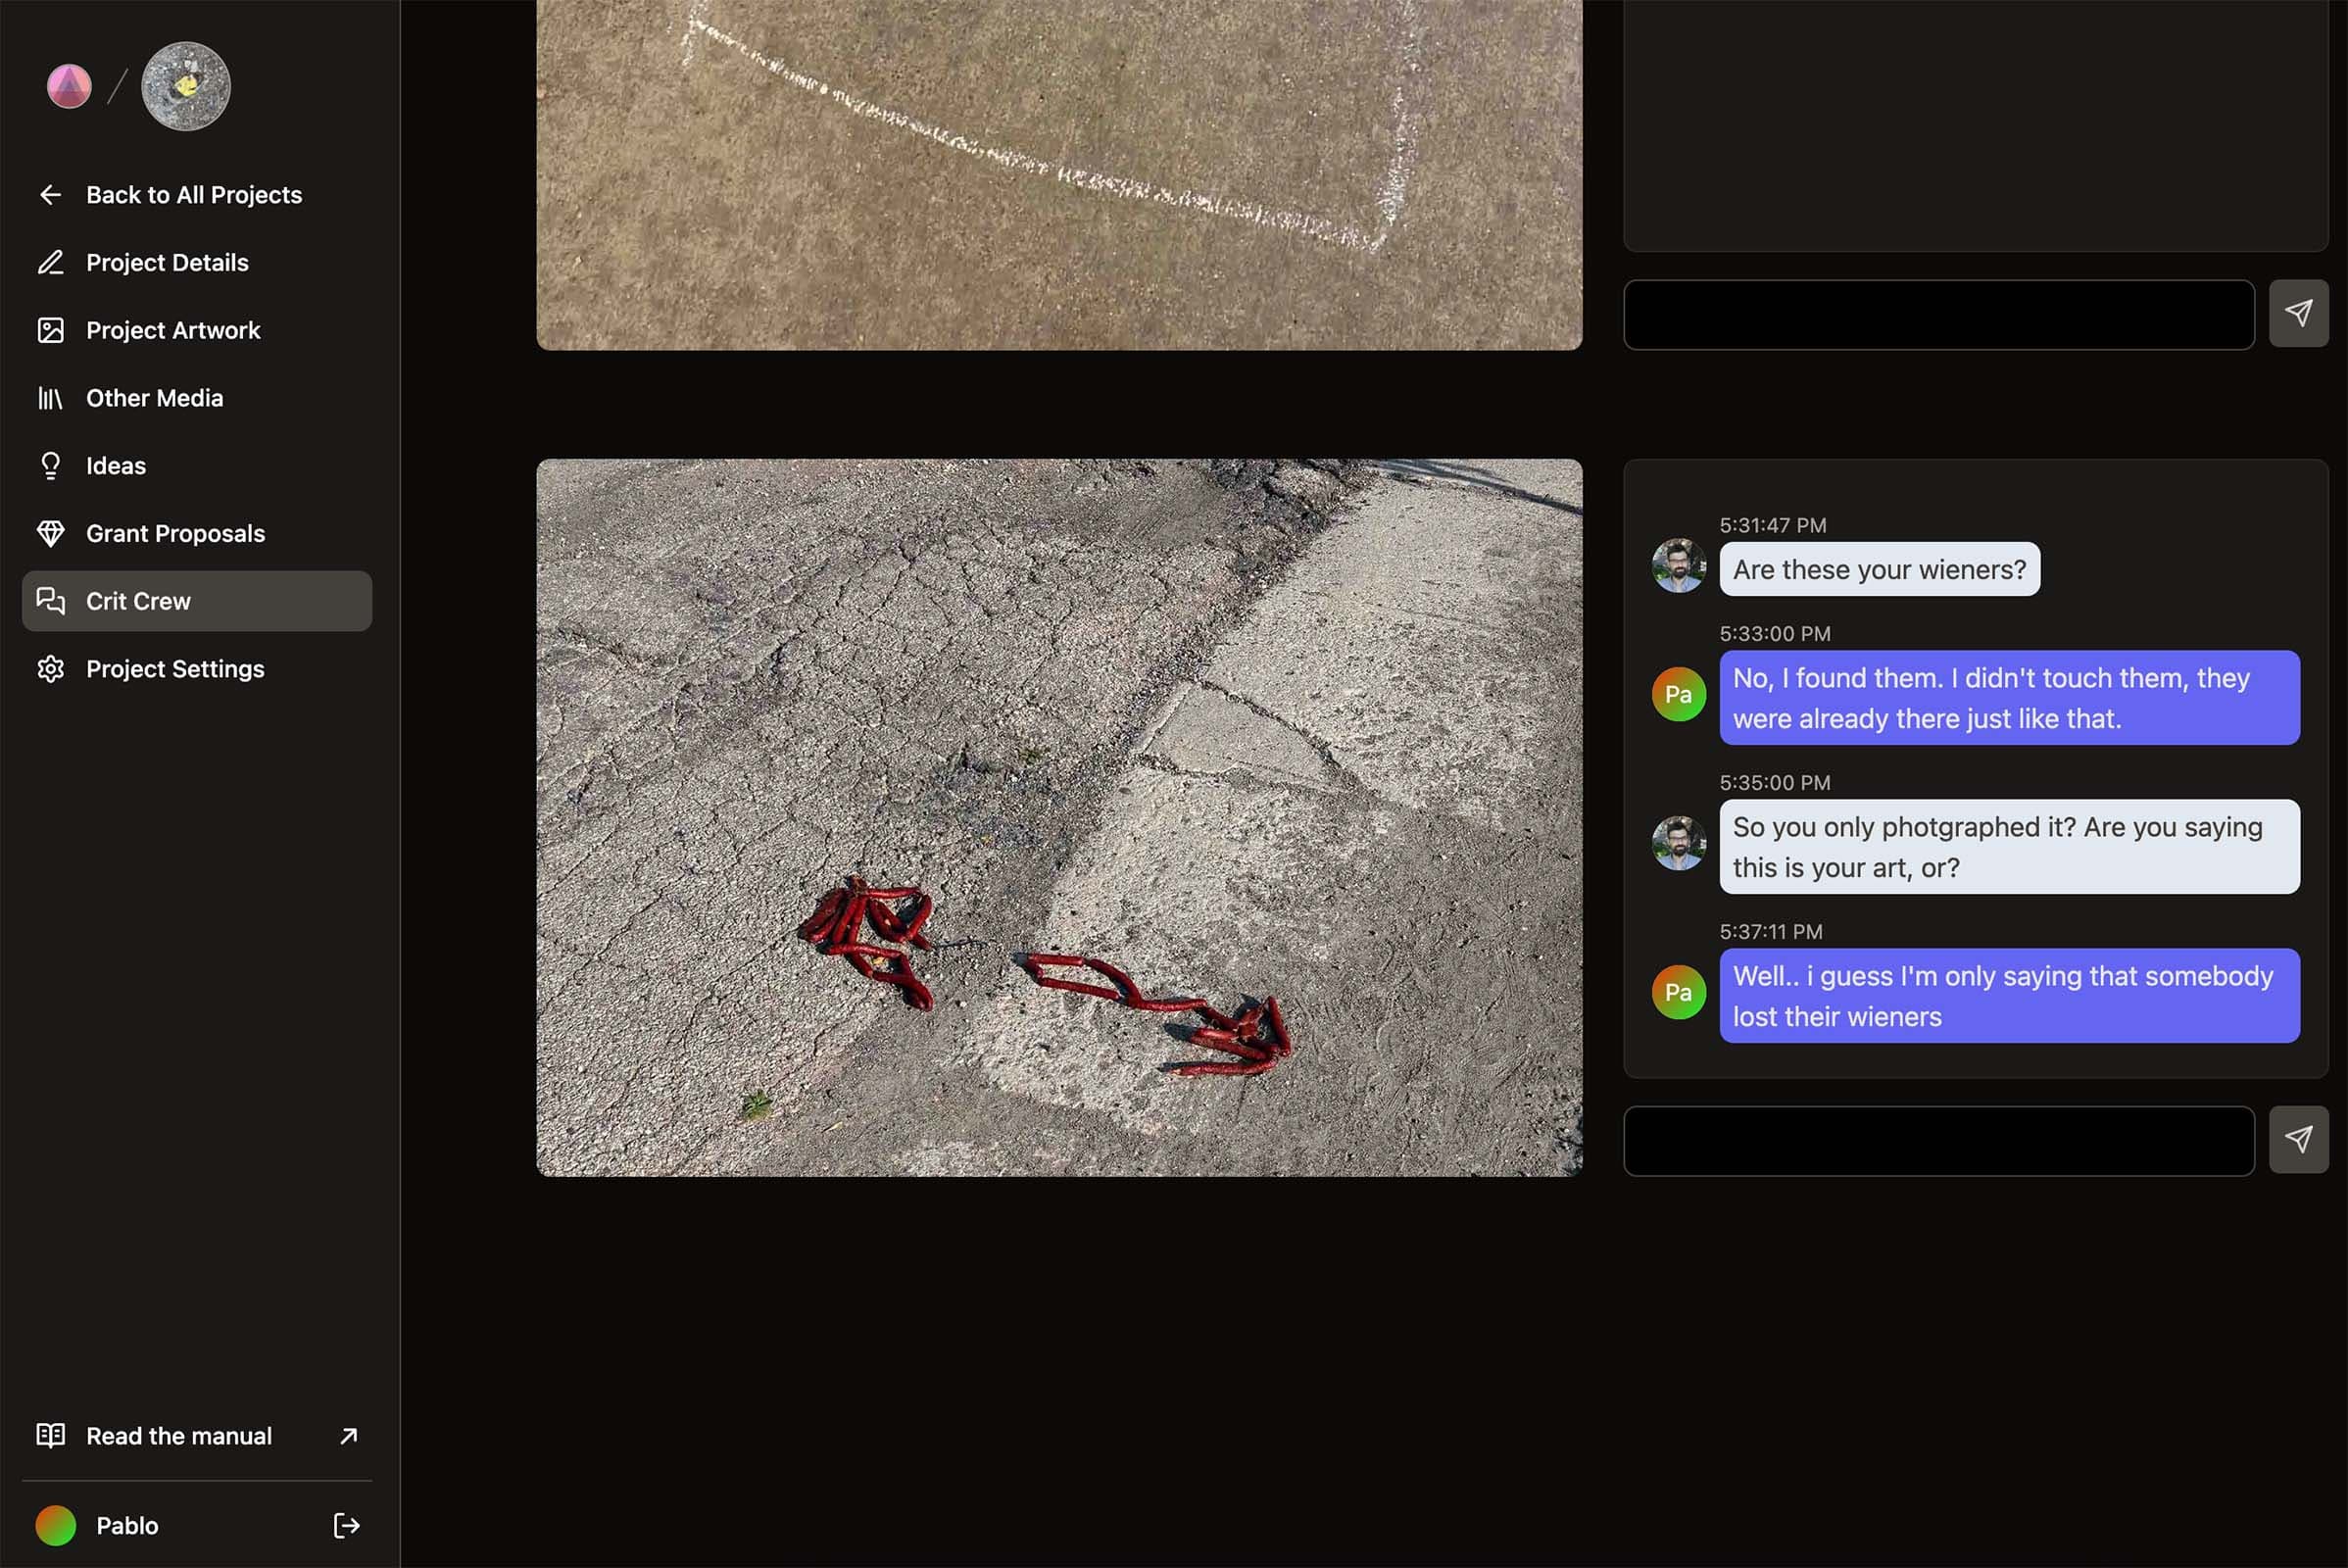Click the message input field
This screenshot has width=2348, height=1568.
1938,1139
